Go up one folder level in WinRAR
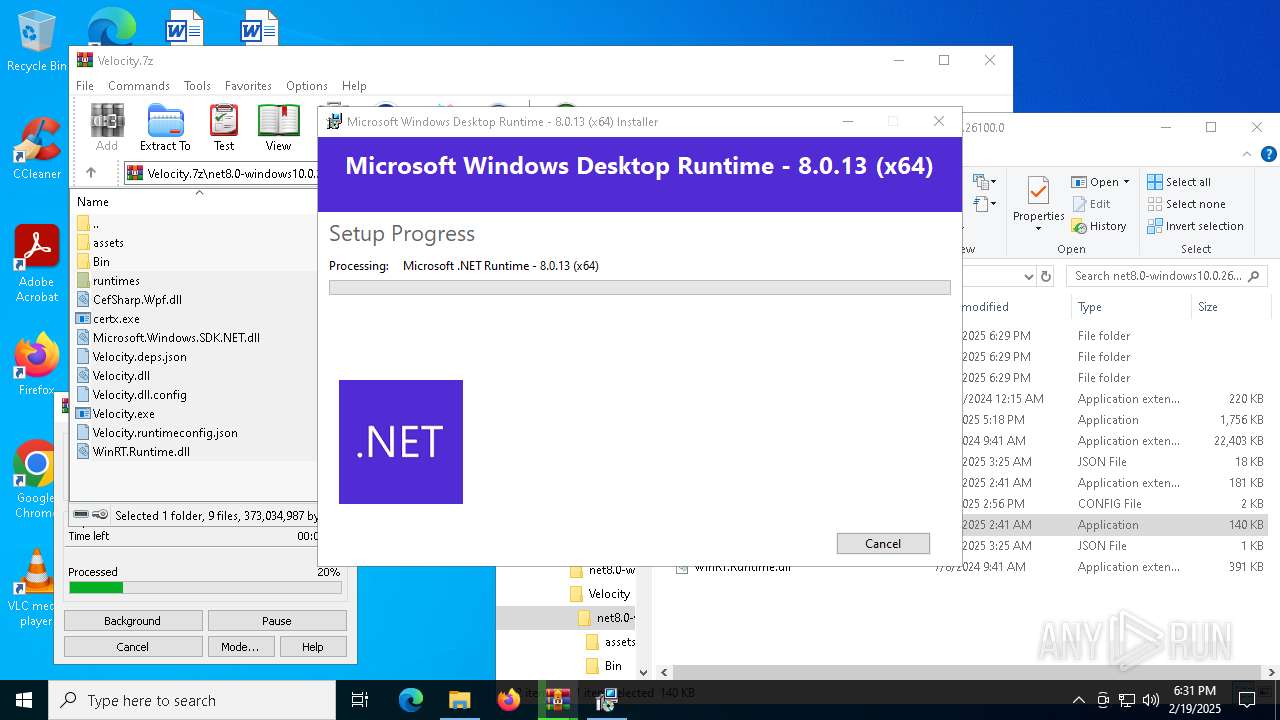Image resolution: width=1280 pixels, height=720 pixels. pyautogui.click(x=91, y=173)
